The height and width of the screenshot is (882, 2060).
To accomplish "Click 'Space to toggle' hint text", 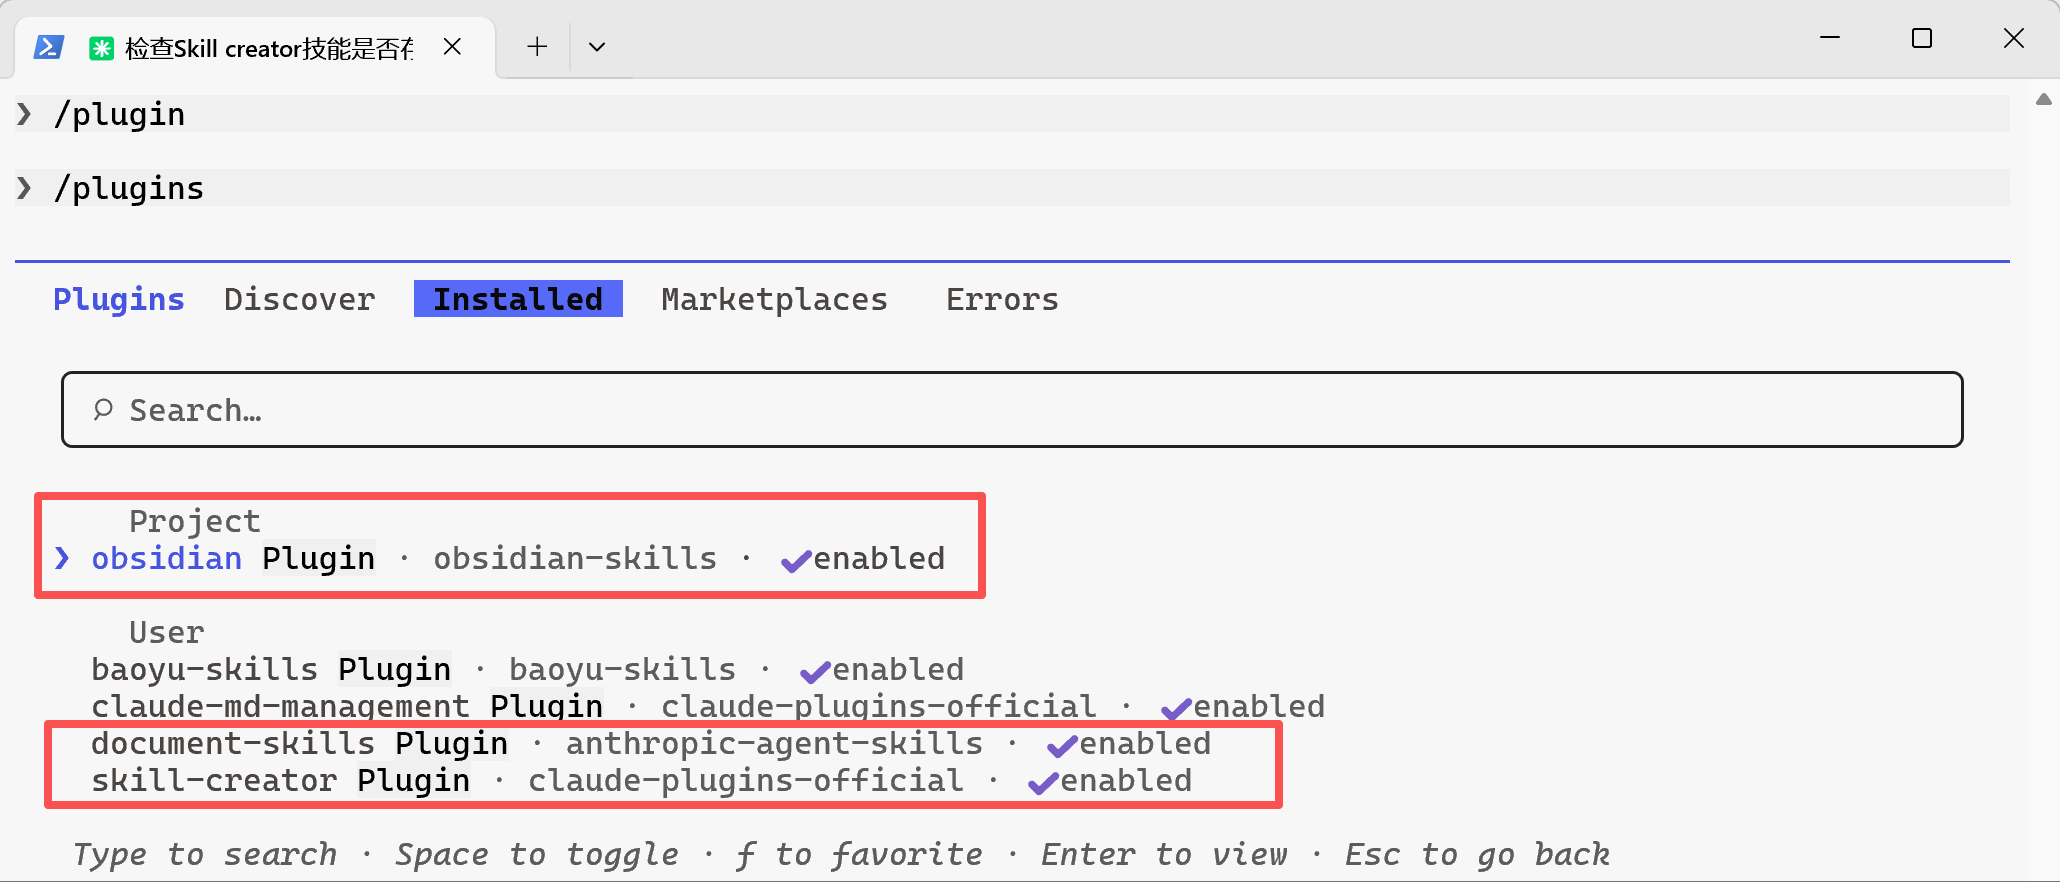I will pyautogui.click(x=537, y=854).
